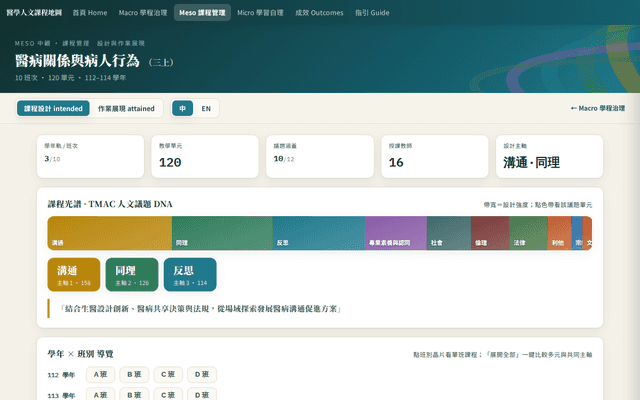
Task: Click the 醫病關係與病人行為 course title
Action: coord(77,61)
